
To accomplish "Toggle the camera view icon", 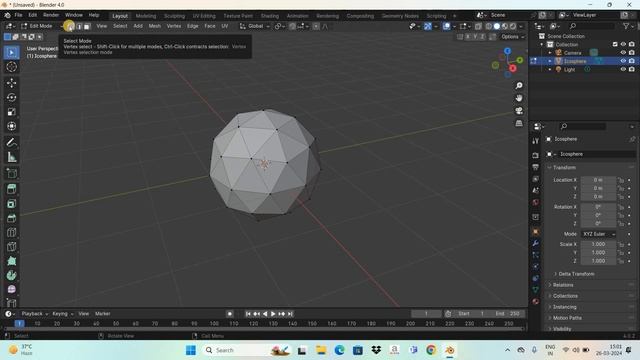I will pos(519,111).
